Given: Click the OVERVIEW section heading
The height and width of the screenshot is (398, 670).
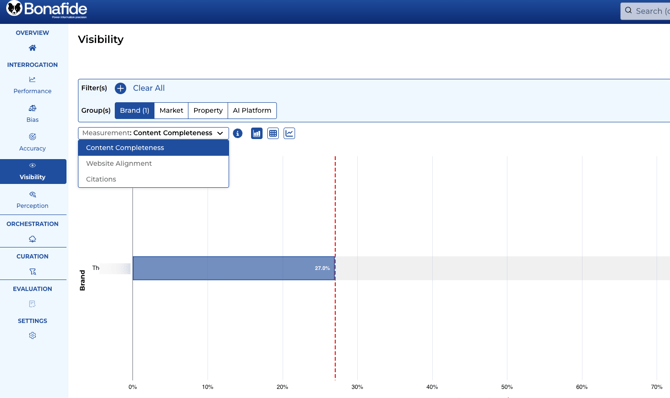Looking at the screenshot, I should pos(32,33).
